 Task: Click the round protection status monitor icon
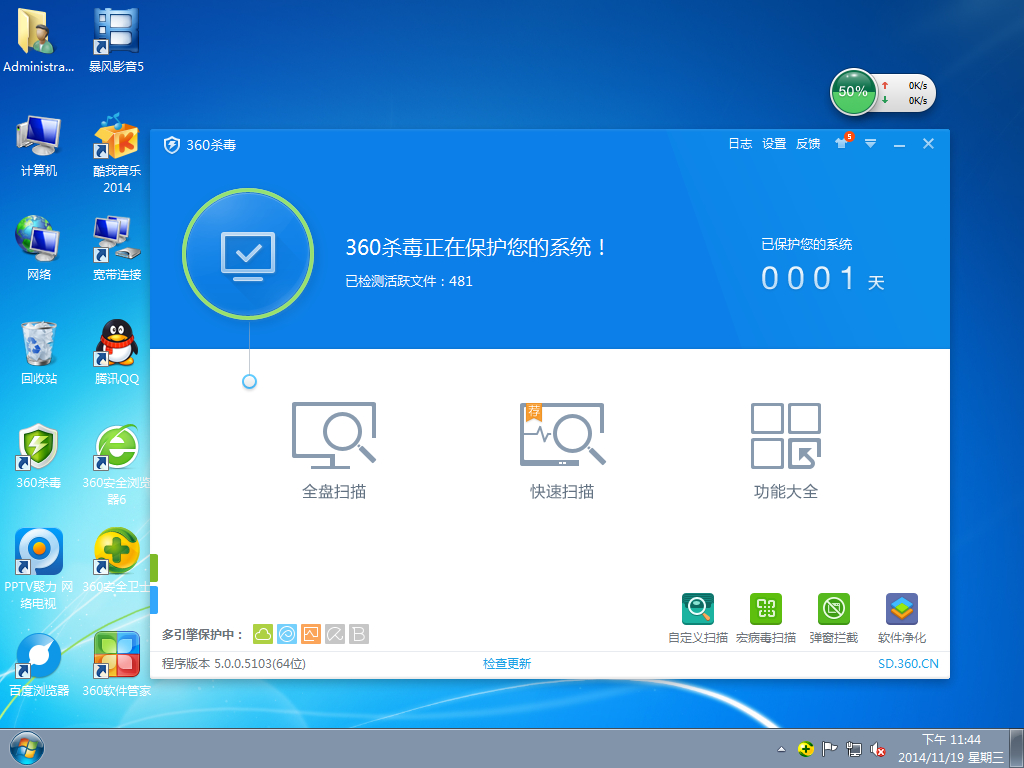248,253
